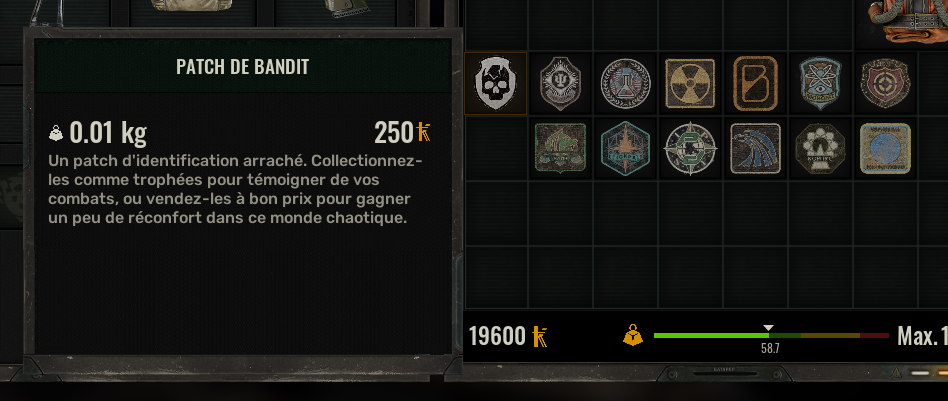Image resolution: width=948 pixels, height=401 pixels.
Task: Select the blue atom-and-eye patch
Action: (x=820, y=83)
